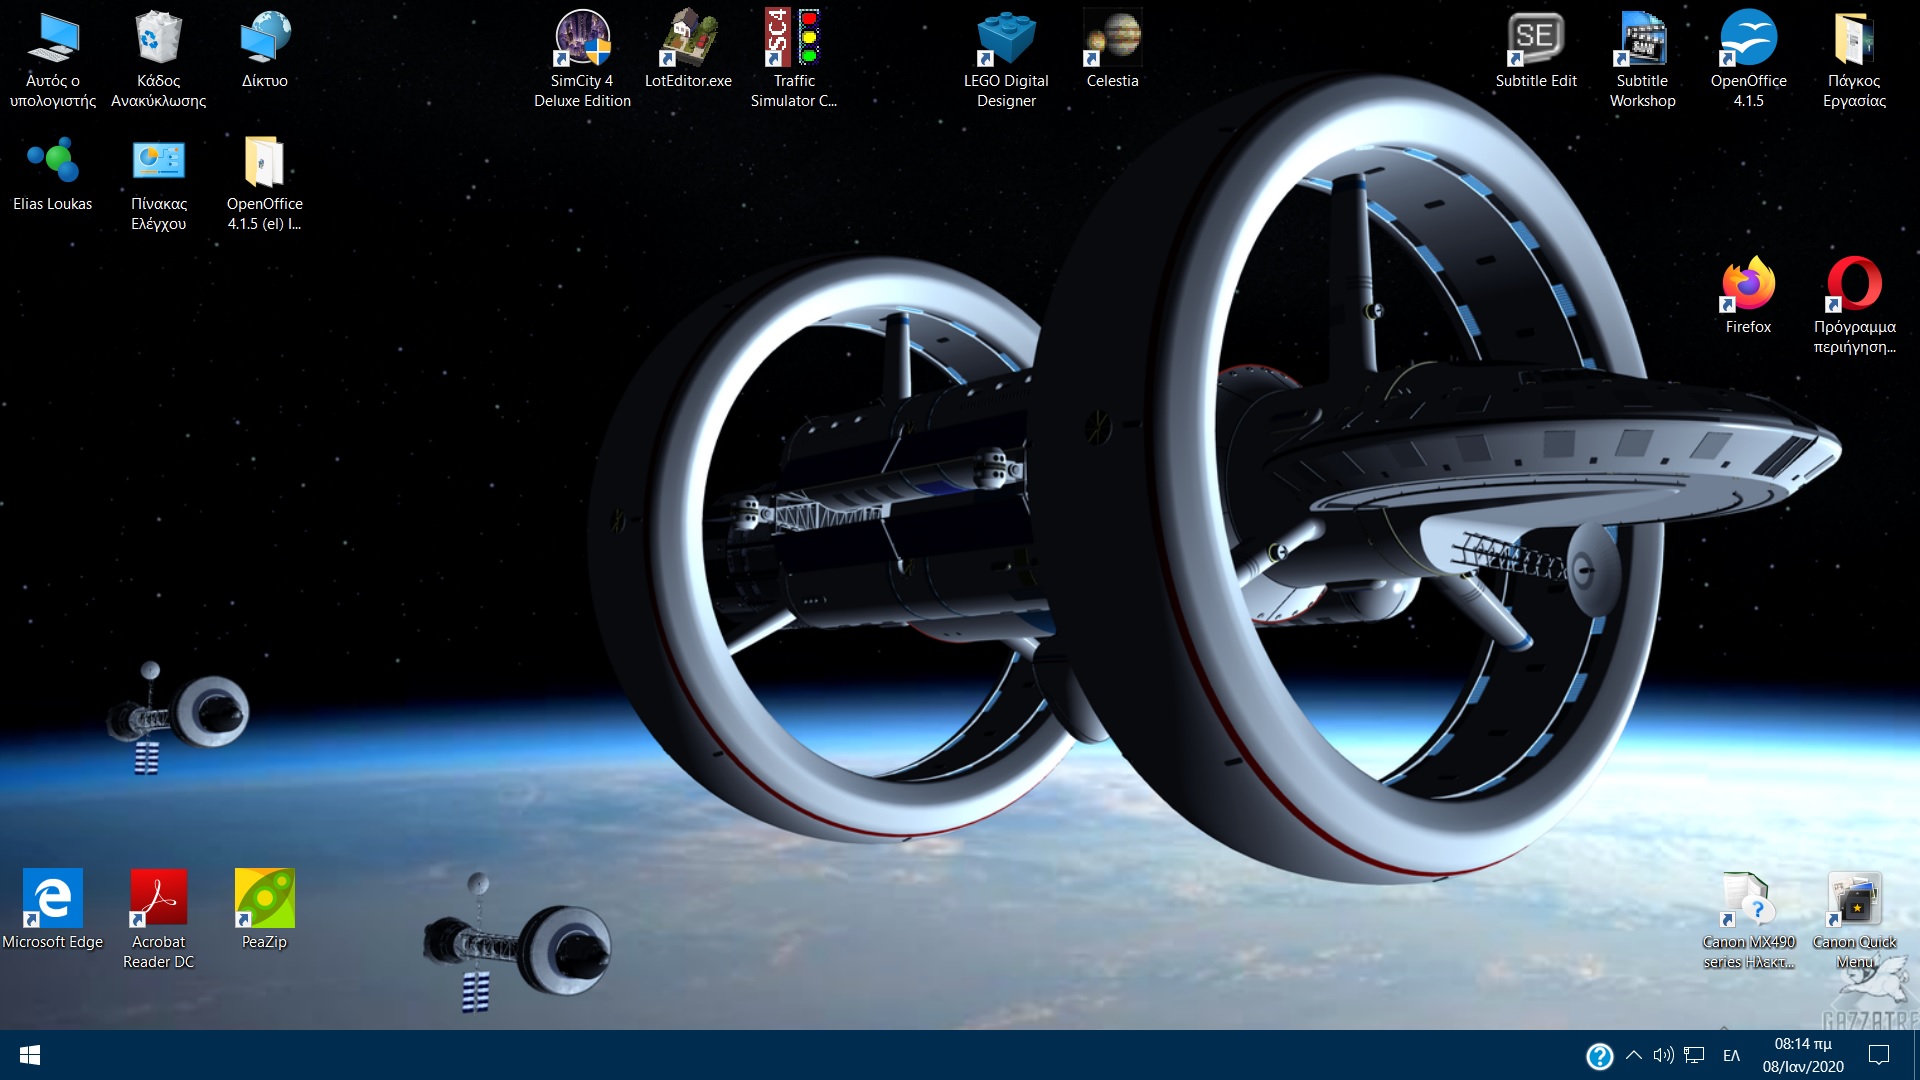Launch LEGO Digital Designer shortcut
The width and height of the screenshot is (1920, 1080).
[x=1006, y=58]
